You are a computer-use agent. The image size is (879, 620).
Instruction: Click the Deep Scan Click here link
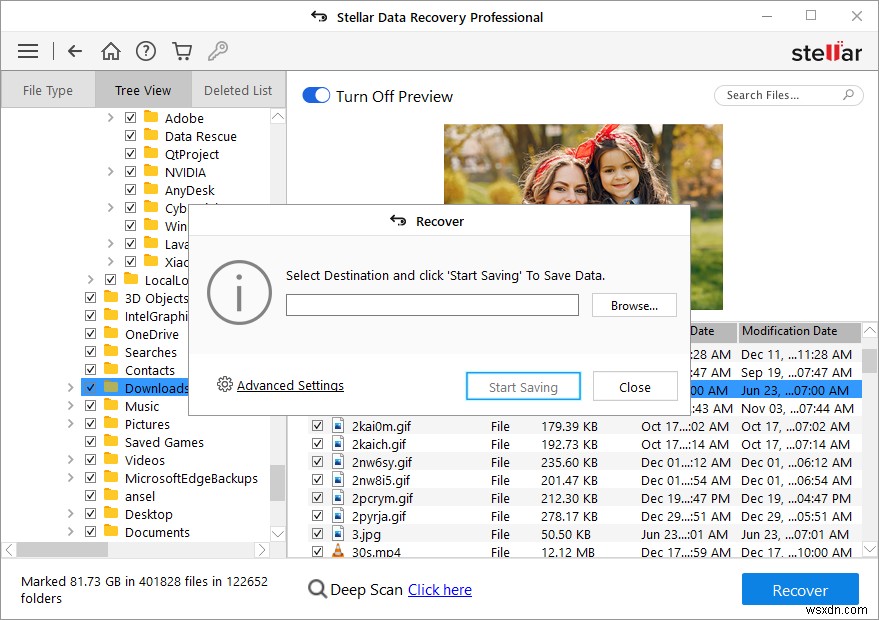coord(440,590)
